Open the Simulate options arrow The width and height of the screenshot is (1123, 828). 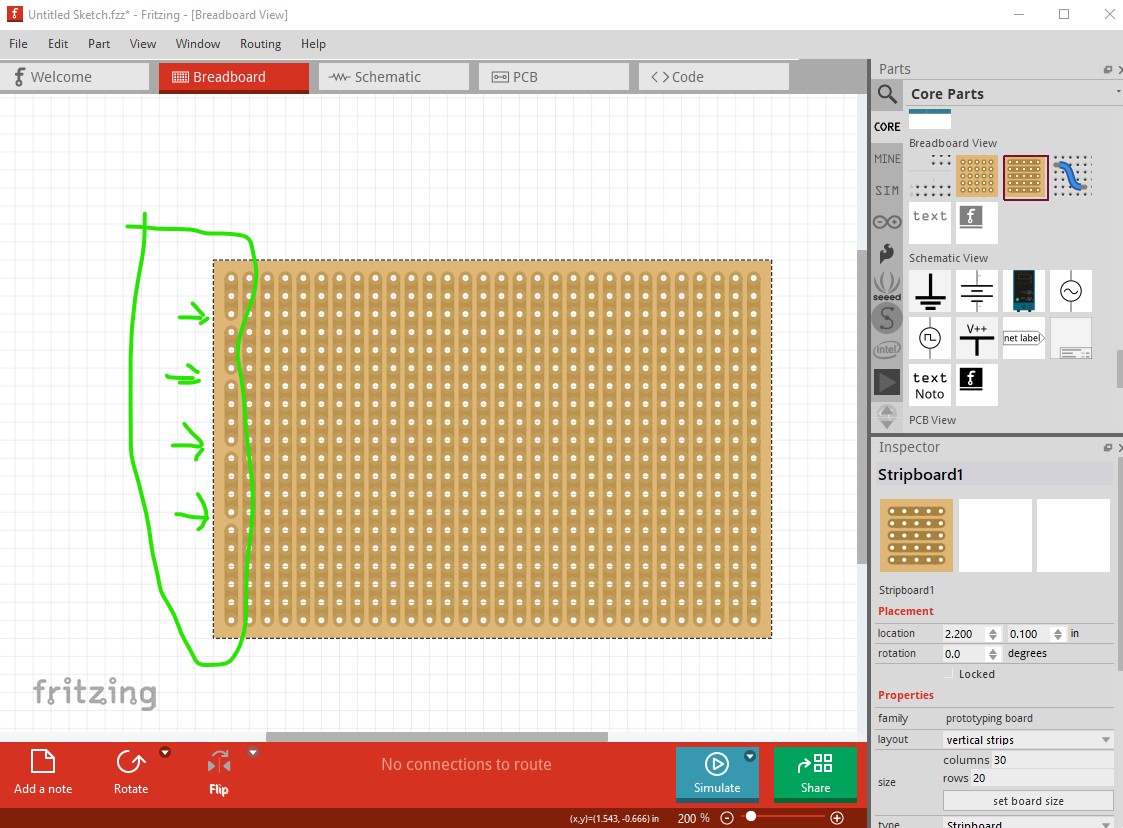point(750,756)
